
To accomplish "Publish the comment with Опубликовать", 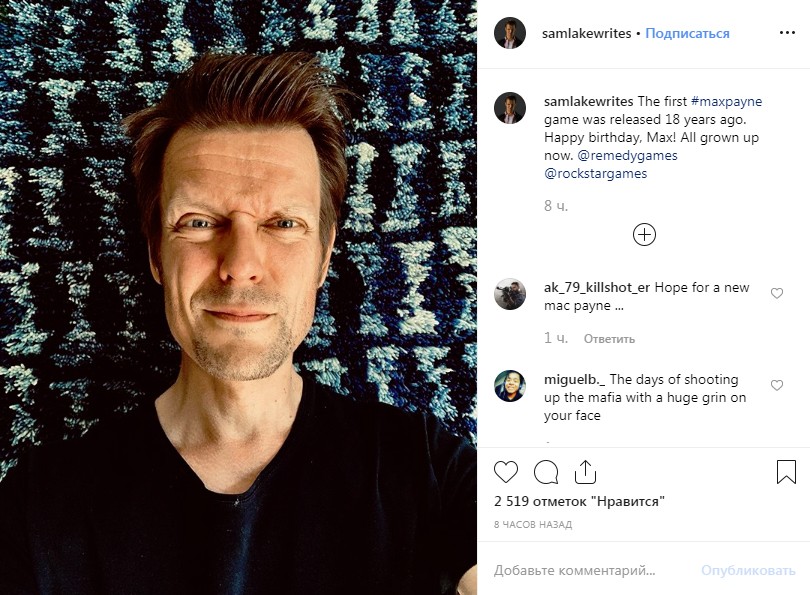I will pos(748,571).
